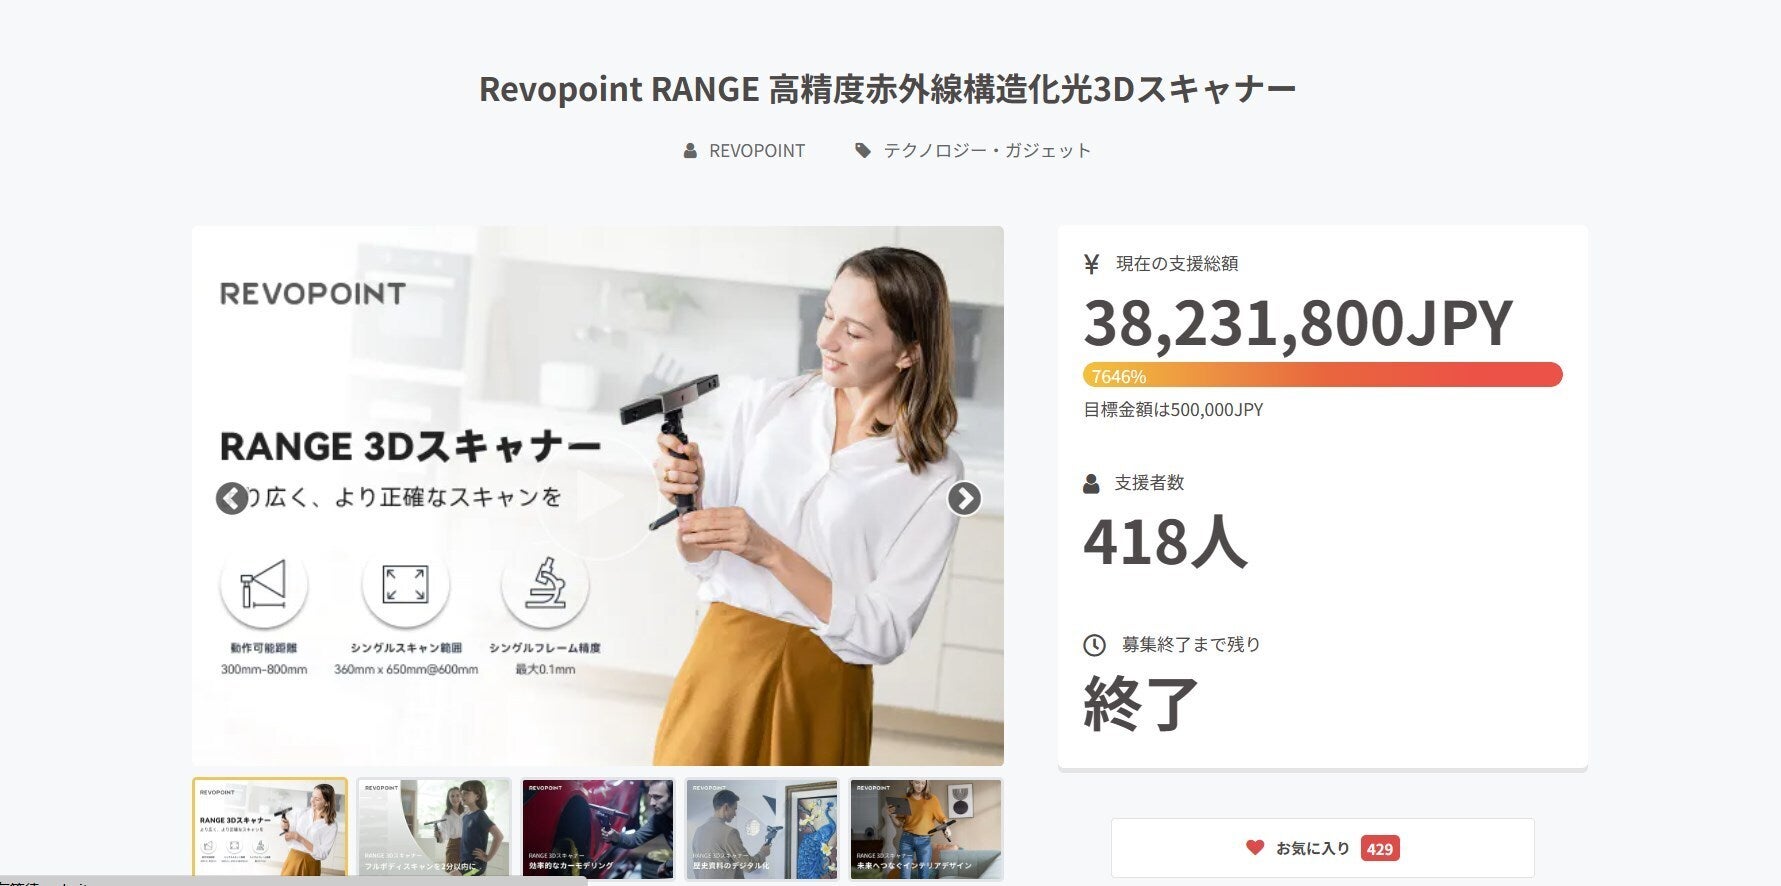Click the clock icon beside 募集終了まで残り
The height and width of the screenshot is (886, 1781).
point(1094,645)
